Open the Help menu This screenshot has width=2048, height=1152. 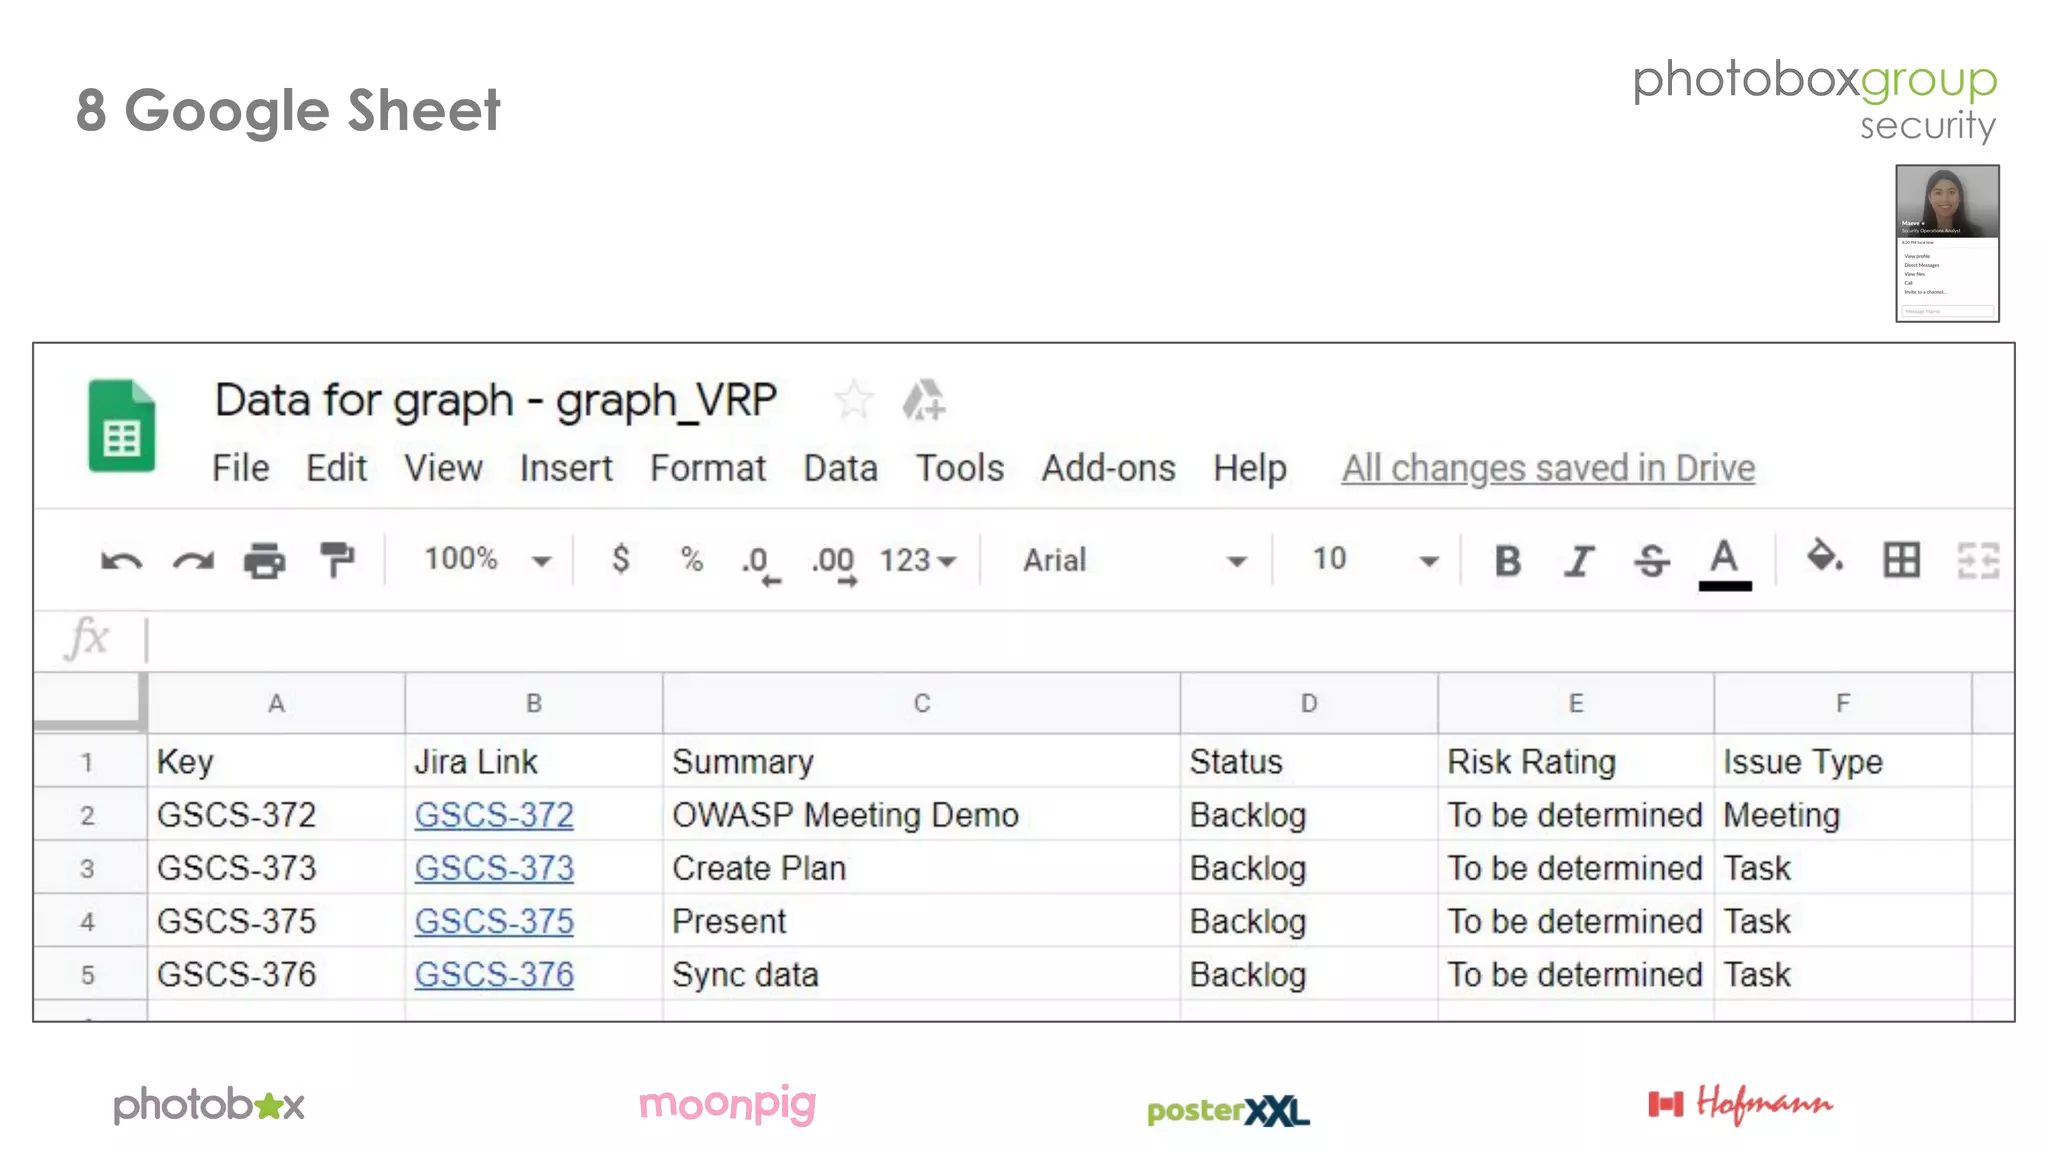pos(1250,468)
